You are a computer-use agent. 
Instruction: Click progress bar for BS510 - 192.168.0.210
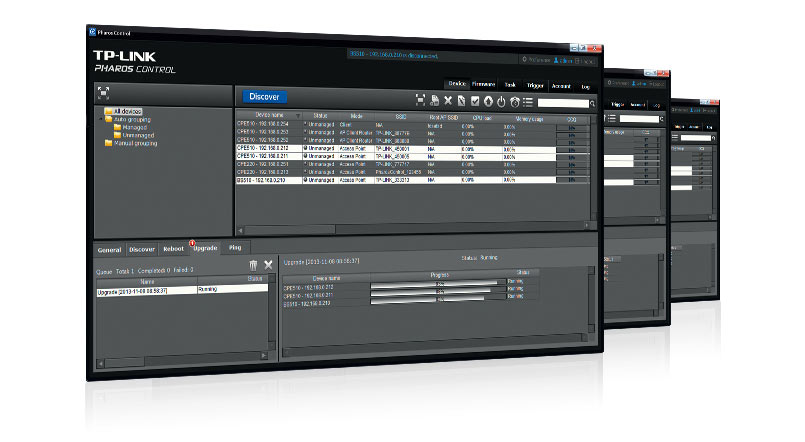point(438,299)
